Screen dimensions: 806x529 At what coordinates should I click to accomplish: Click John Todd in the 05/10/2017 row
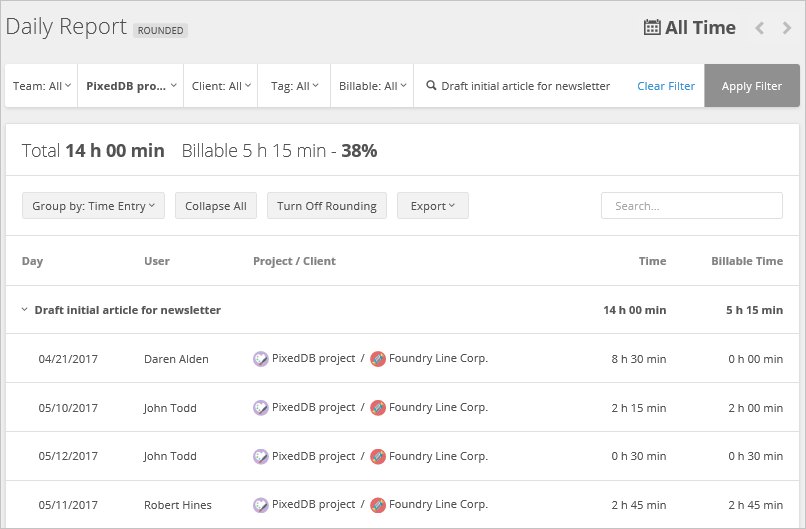pos(170,408)
